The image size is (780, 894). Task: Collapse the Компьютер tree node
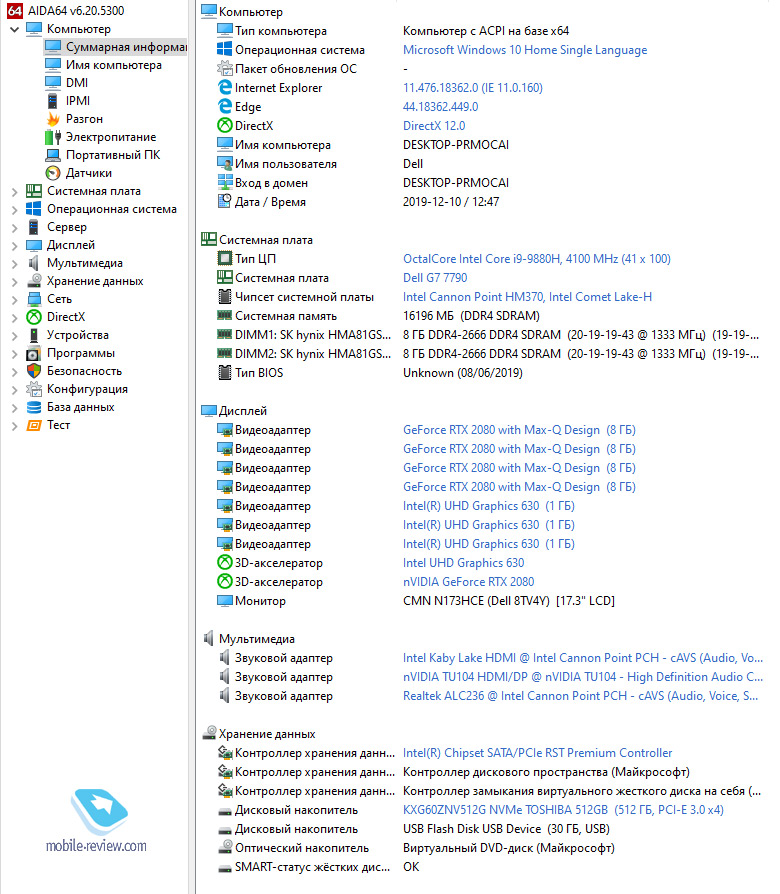[x=15, y=29]
